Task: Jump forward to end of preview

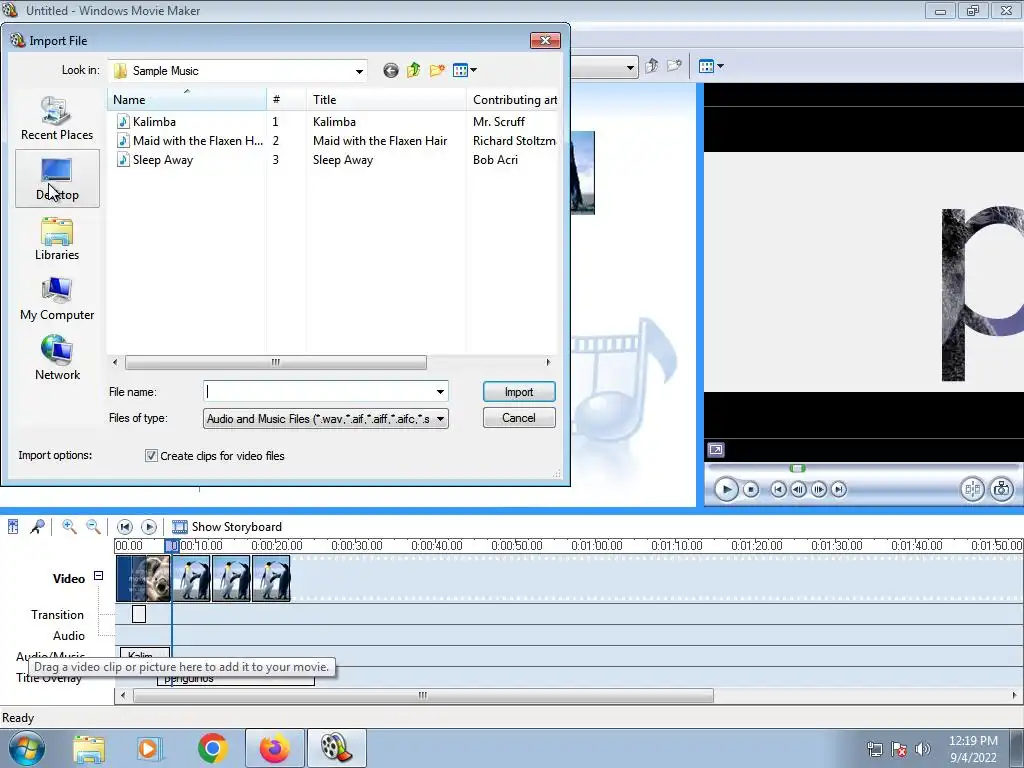Action: 839,489
